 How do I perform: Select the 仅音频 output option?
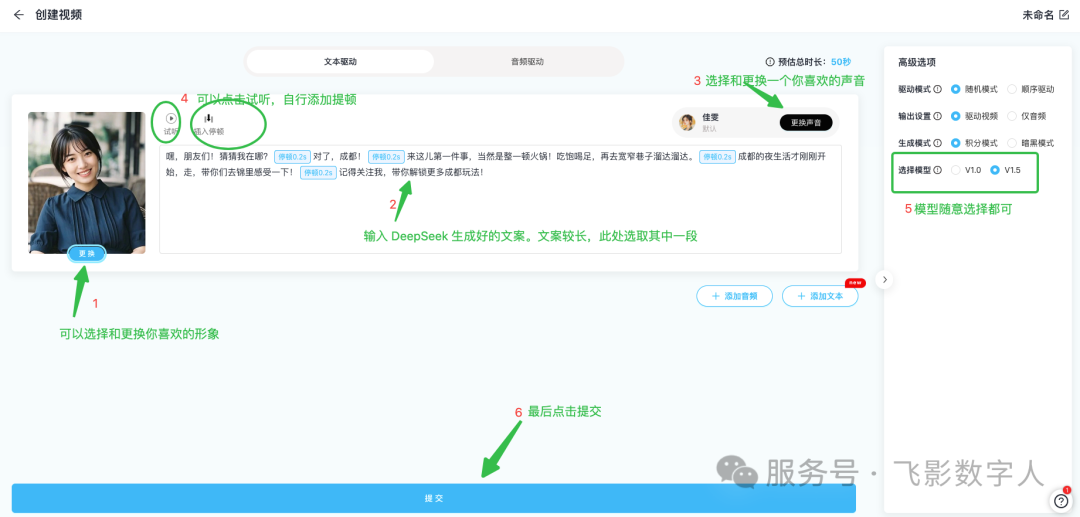(x=1011, y=116)
